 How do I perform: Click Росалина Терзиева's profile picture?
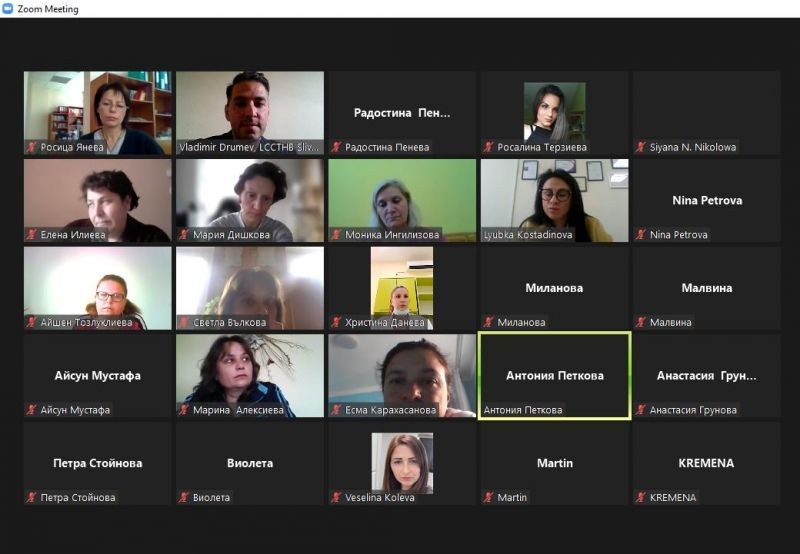coord(555,112)
